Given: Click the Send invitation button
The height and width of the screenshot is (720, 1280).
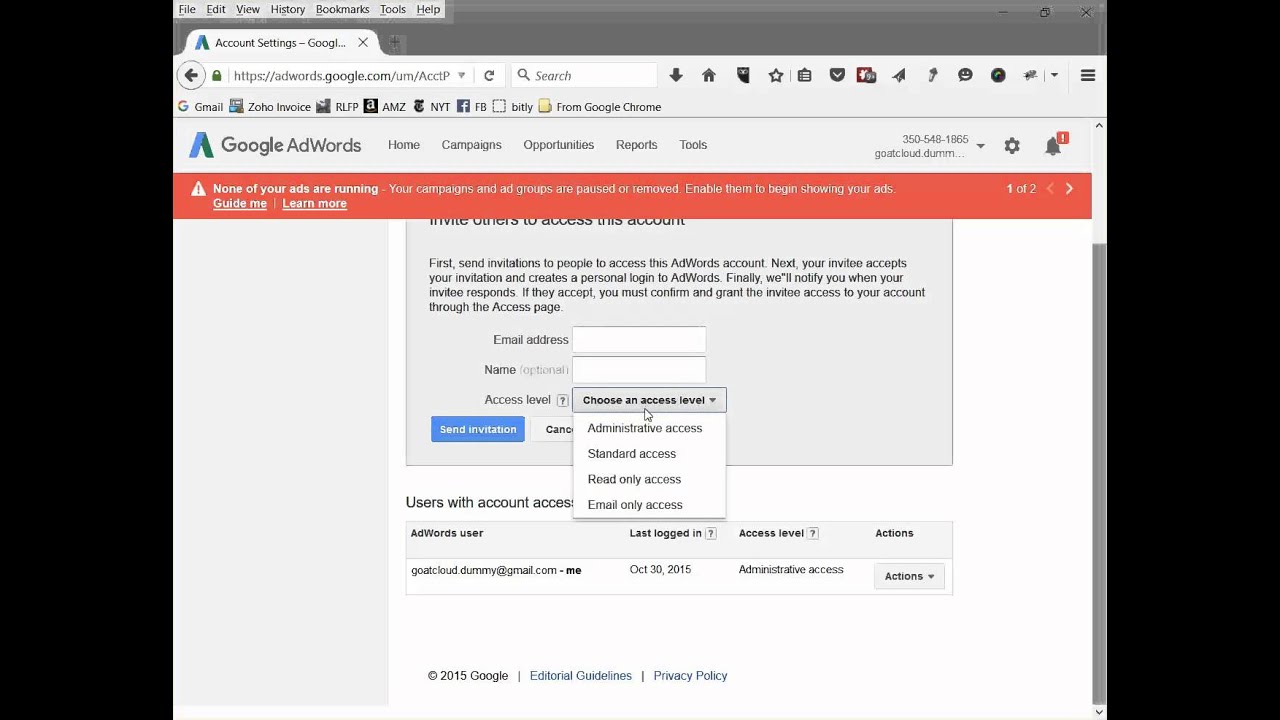Looking at the screenshot, I should (478, 429).
